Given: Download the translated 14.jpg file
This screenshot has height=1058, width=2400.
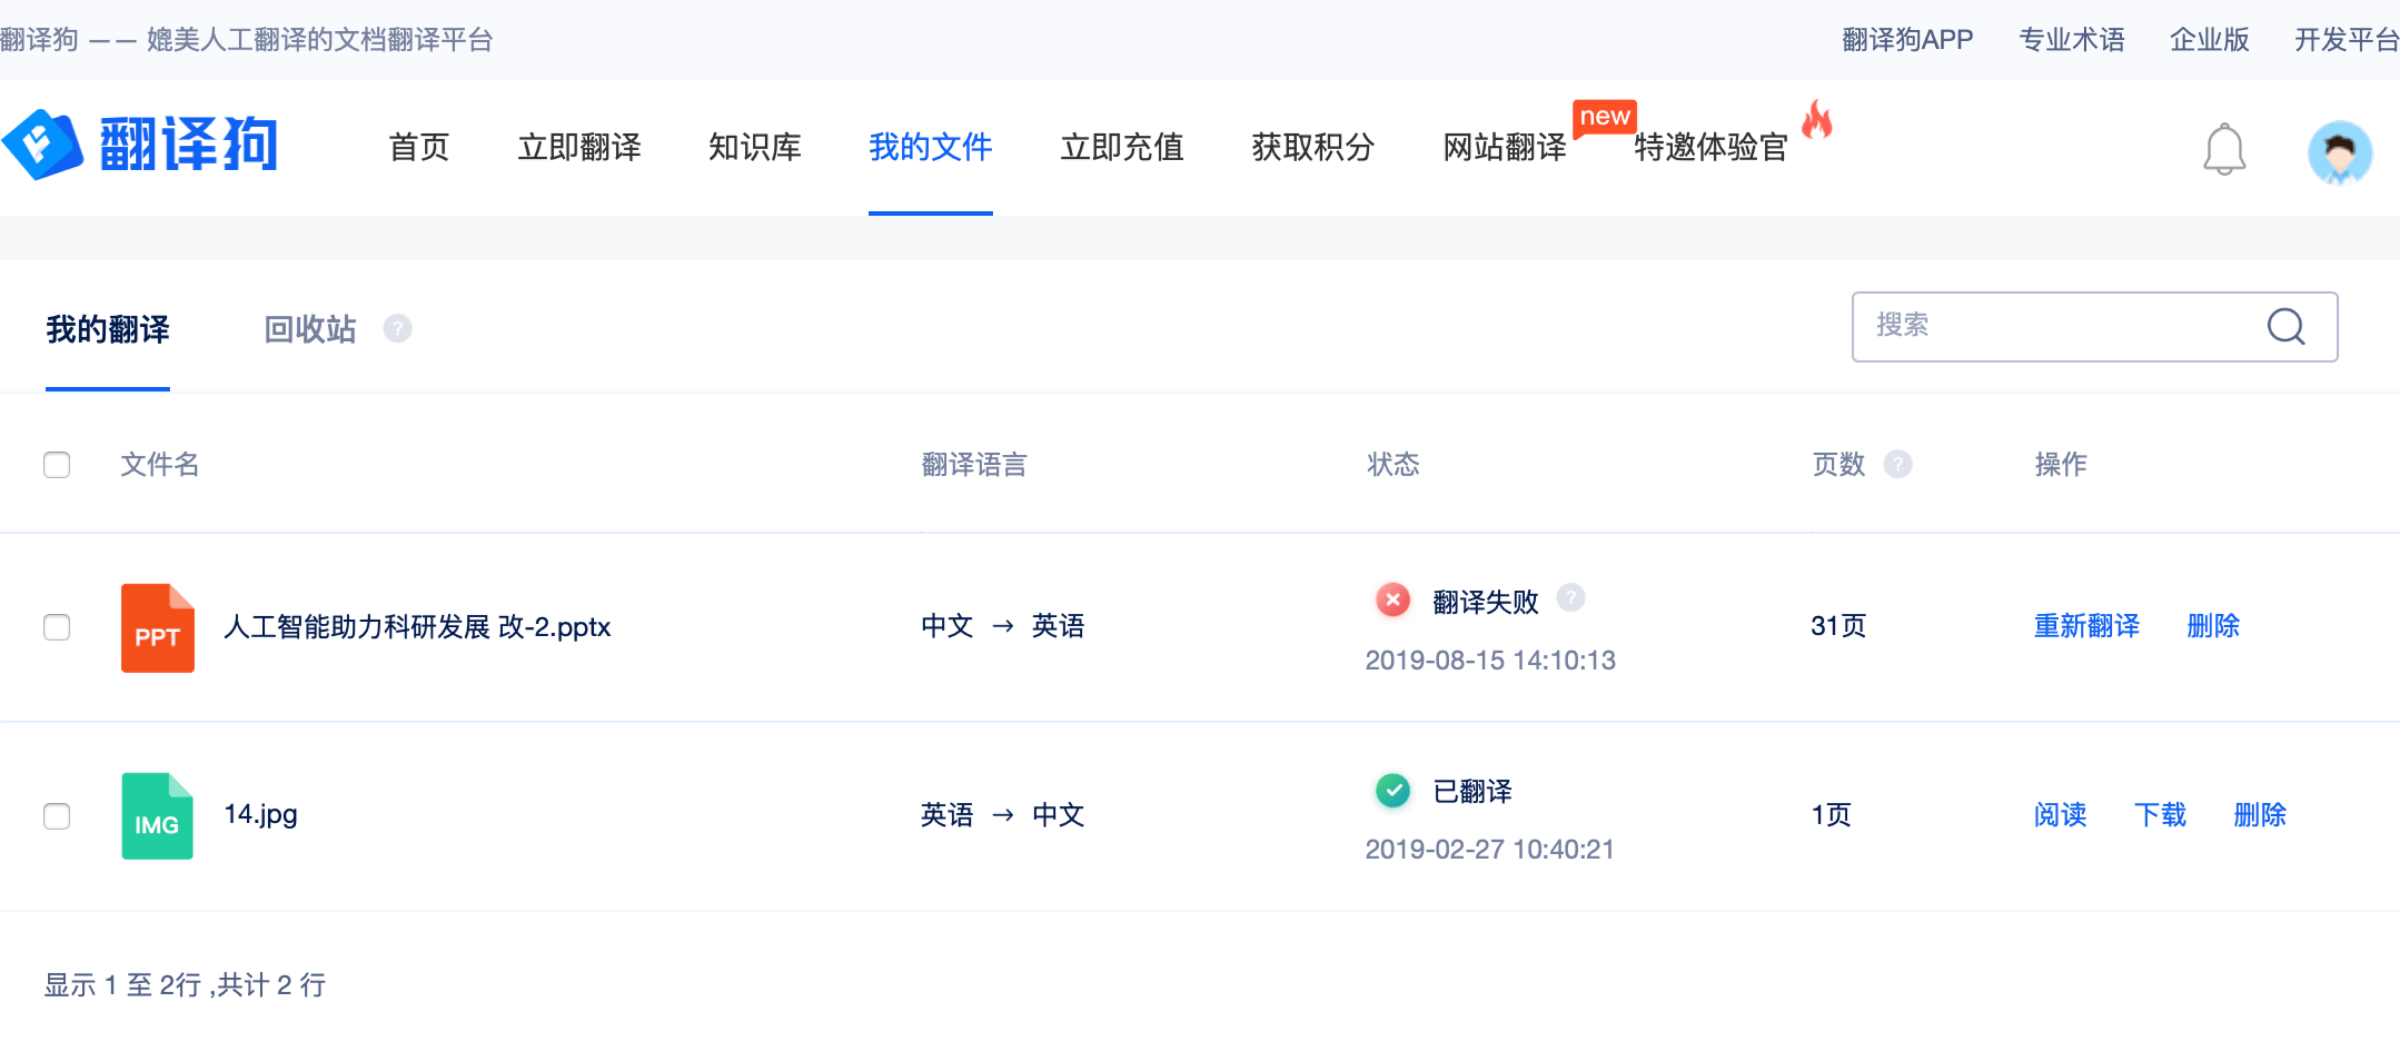Looking at the screenshot, I should click(x=2159, y=815).
